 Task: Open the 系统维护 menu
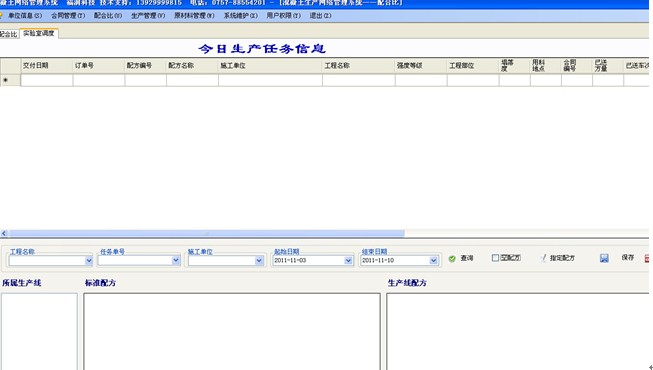click(x=240, y=15)
